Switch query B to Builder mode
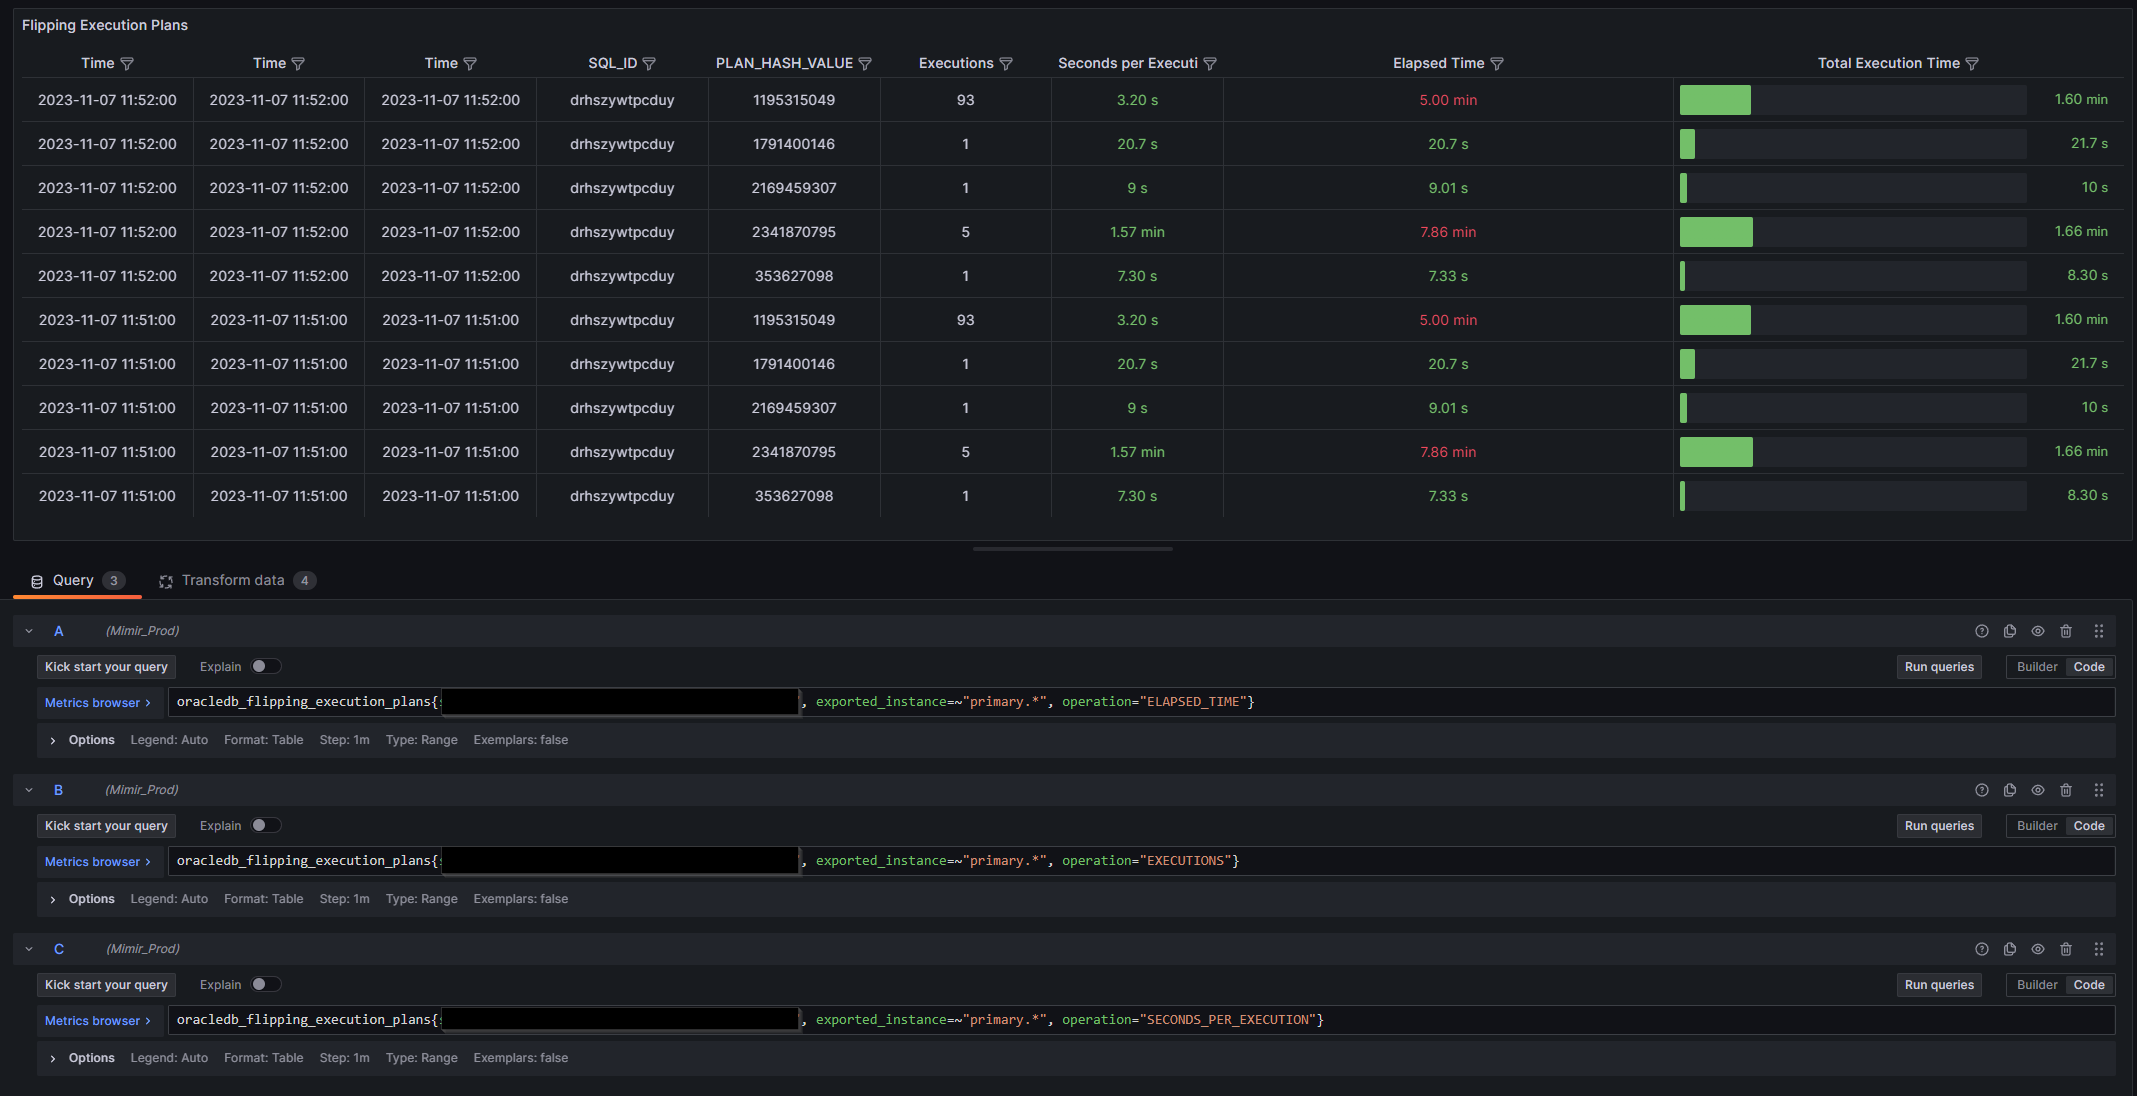Image resolution: width=2137 pixels, height=1096 pixels. (x=2037, y=826)
